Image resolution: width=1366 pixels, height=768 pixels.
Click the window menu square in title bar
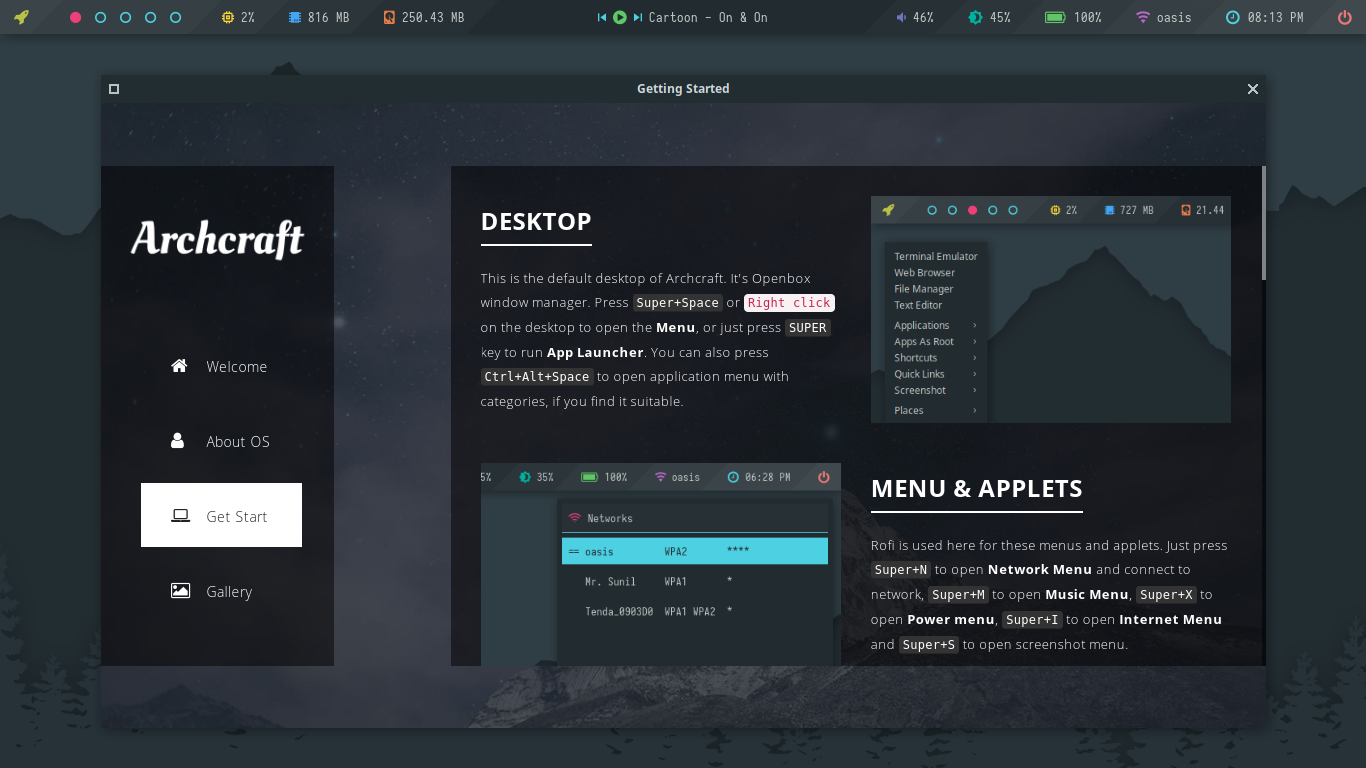(x=114, y=89)
